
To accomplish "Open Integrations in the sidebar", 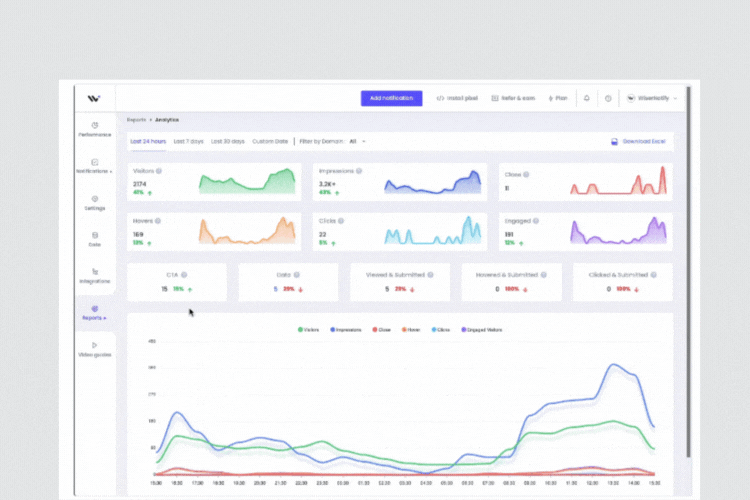I will click(x=95, y=276).
